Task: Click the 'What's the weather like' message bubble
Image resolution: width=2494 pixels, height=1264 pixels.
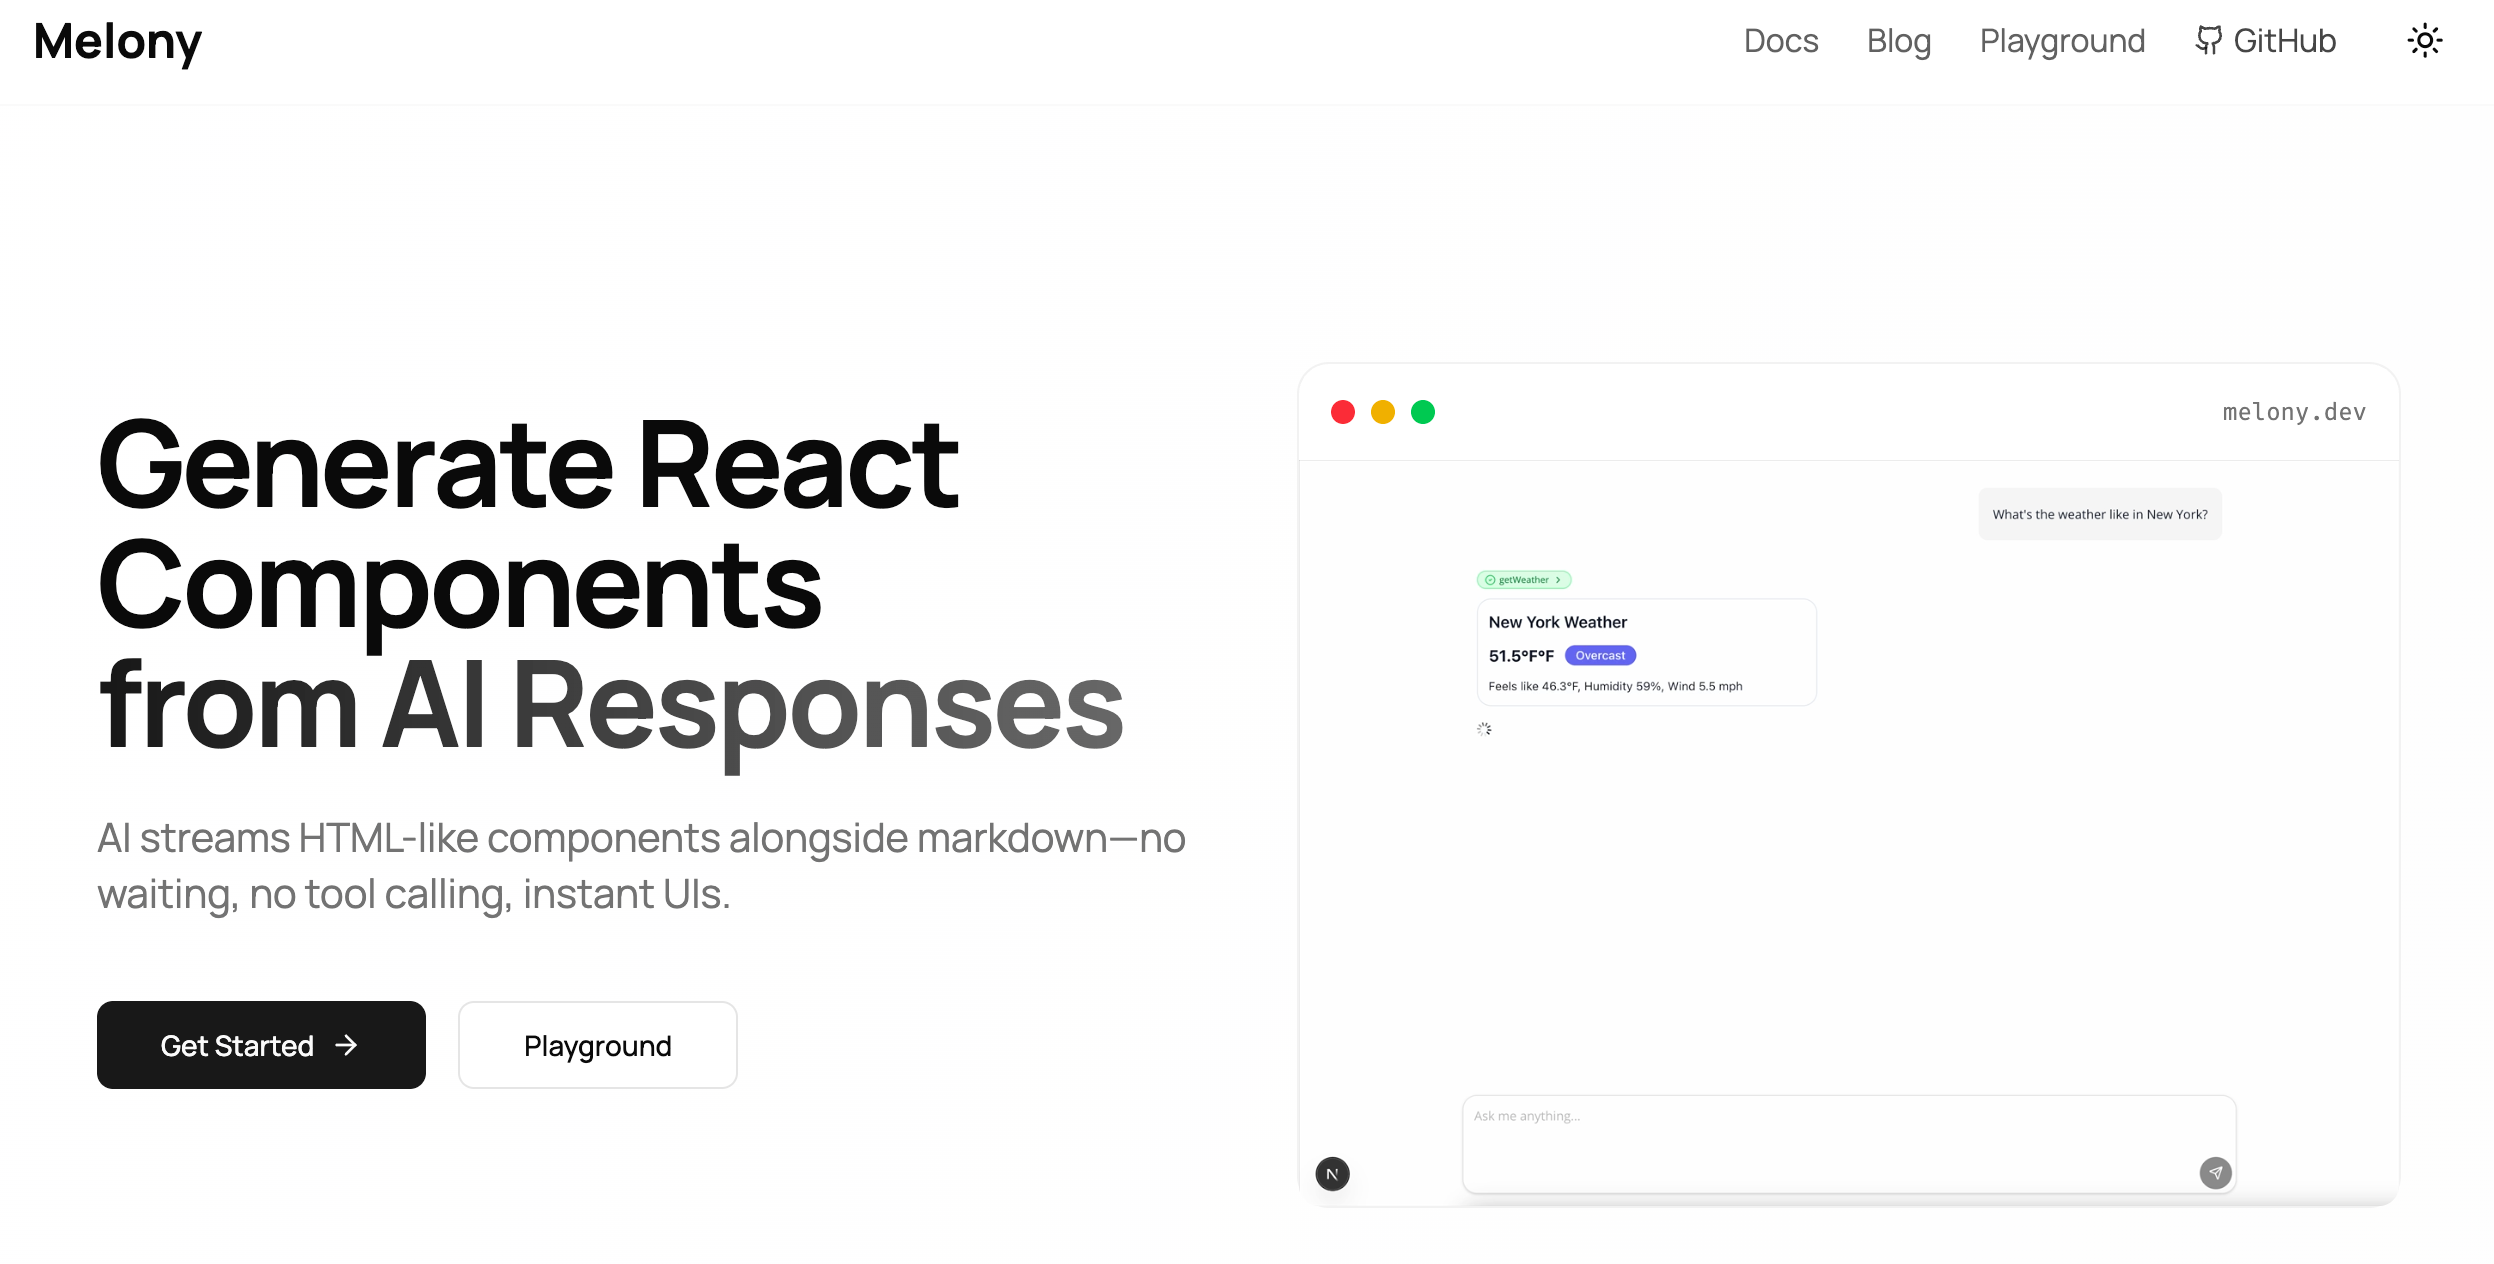Action: point(2099,514)
